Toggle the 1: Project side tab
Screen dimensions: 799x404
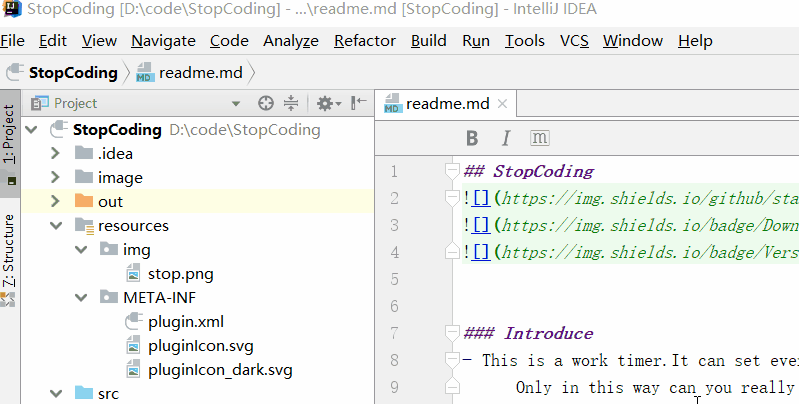click(10, 144)
